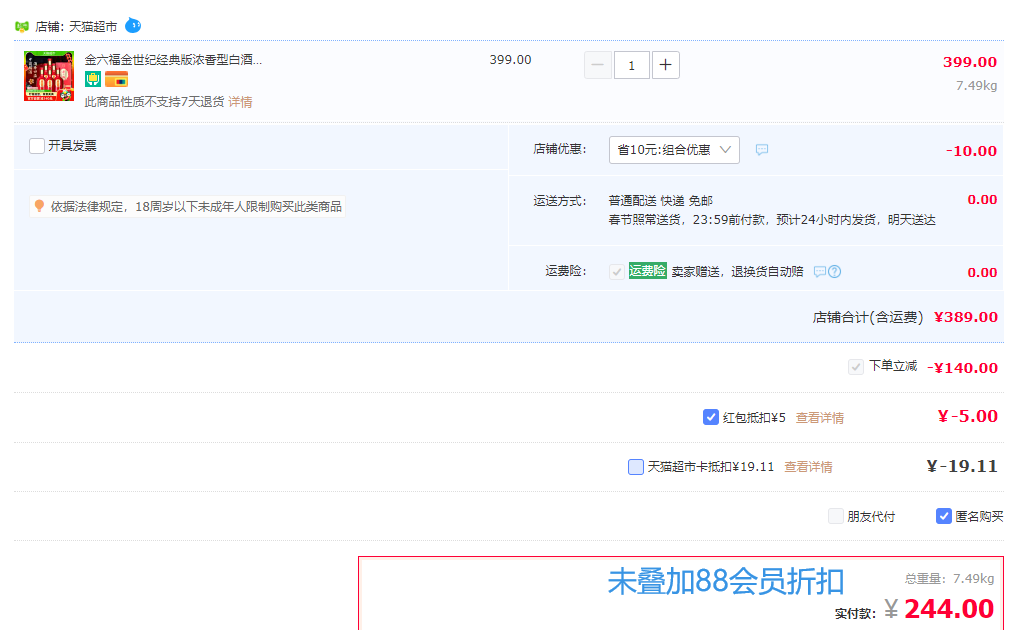Click shipping method 普通配送 快递 免邮

[661, 201]
